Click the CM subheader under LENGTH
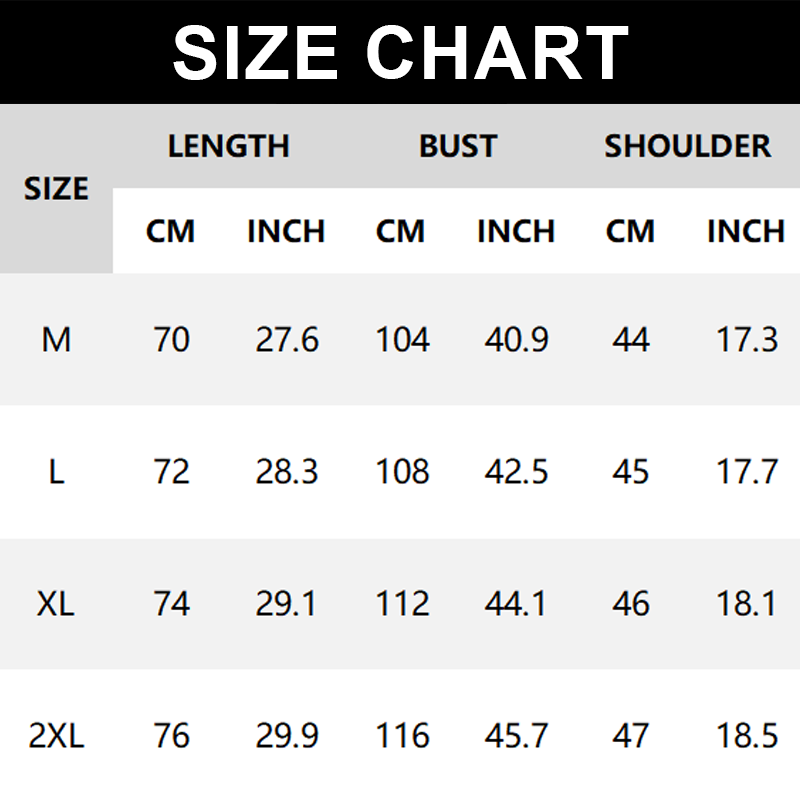800x800 pixels. click(x=170, y=231)
